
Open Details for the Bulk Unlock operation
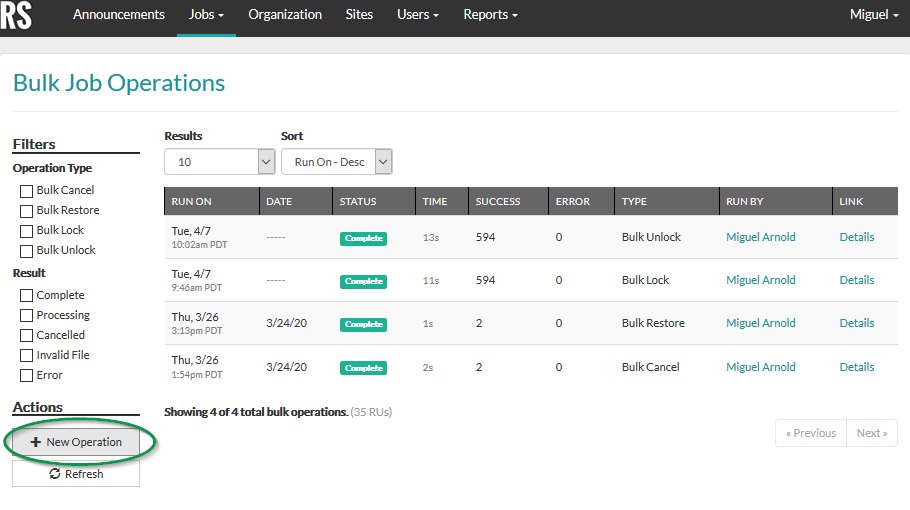(857, 237)
